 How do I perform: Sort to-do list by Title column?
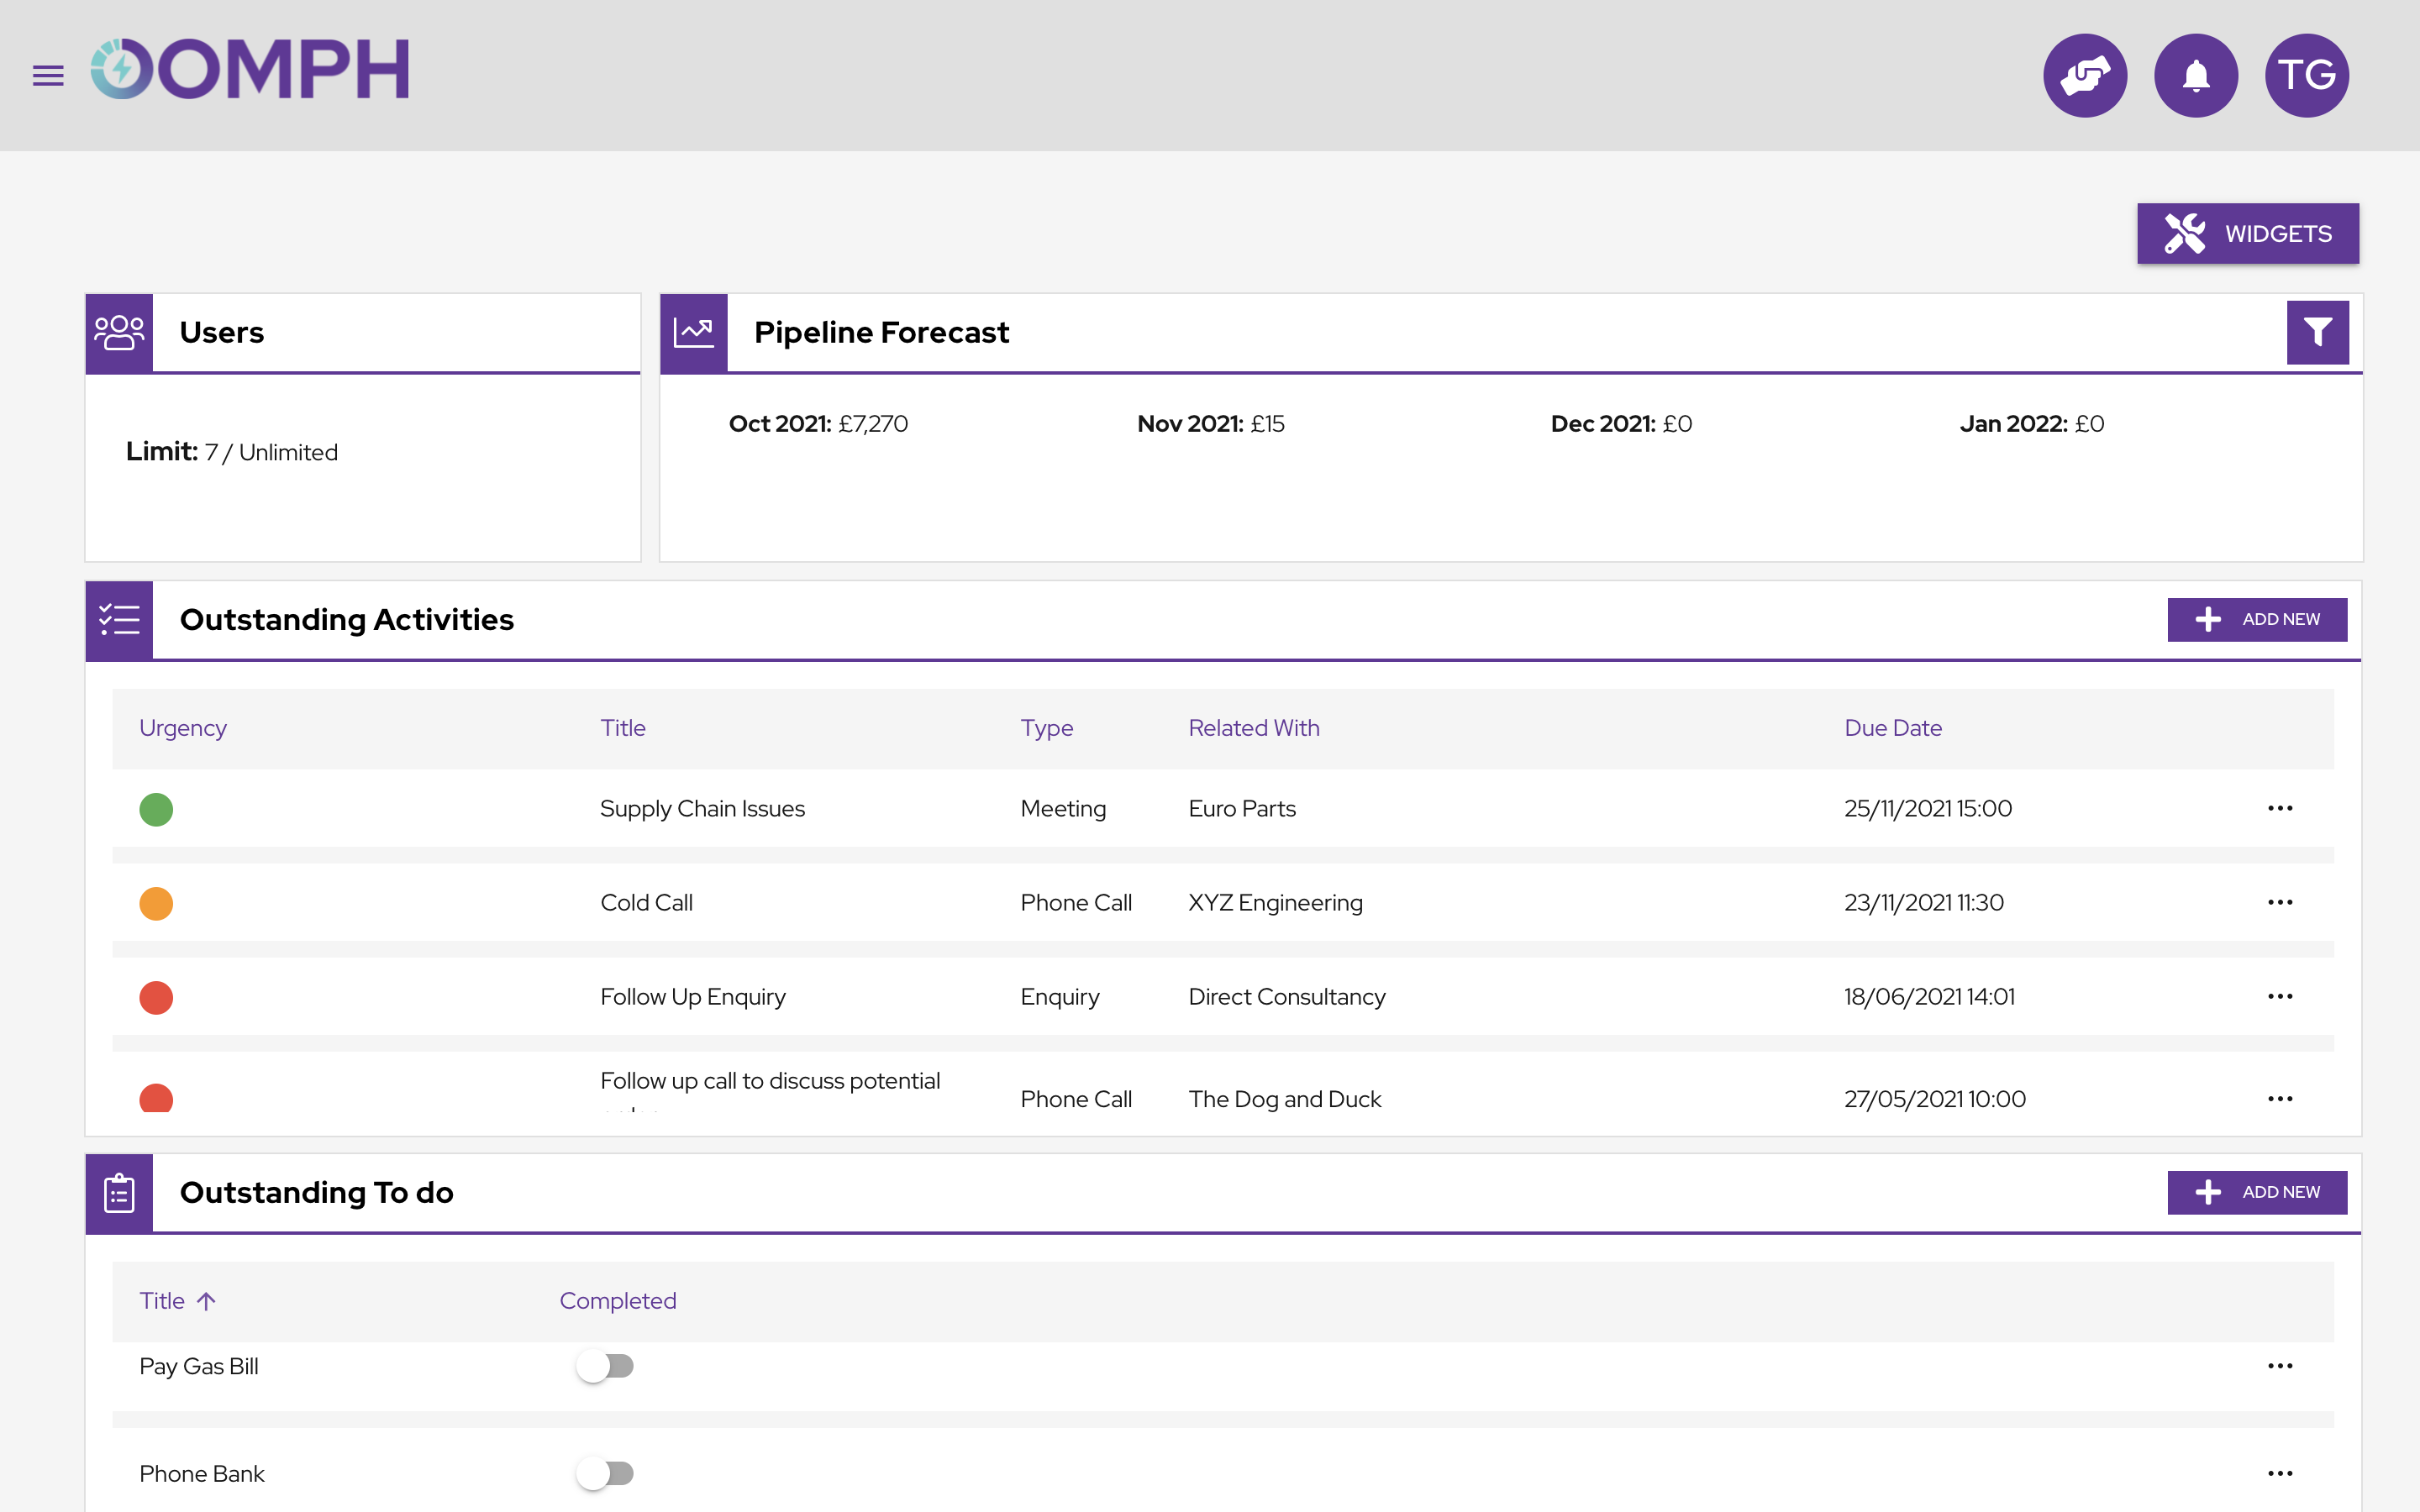[163, 1301]
